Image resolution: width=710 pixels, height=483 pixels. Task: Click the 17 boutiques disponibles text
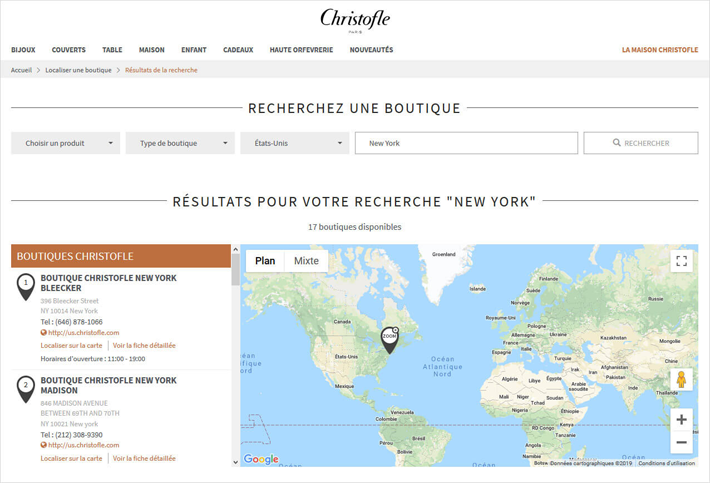tap(355, 227)
